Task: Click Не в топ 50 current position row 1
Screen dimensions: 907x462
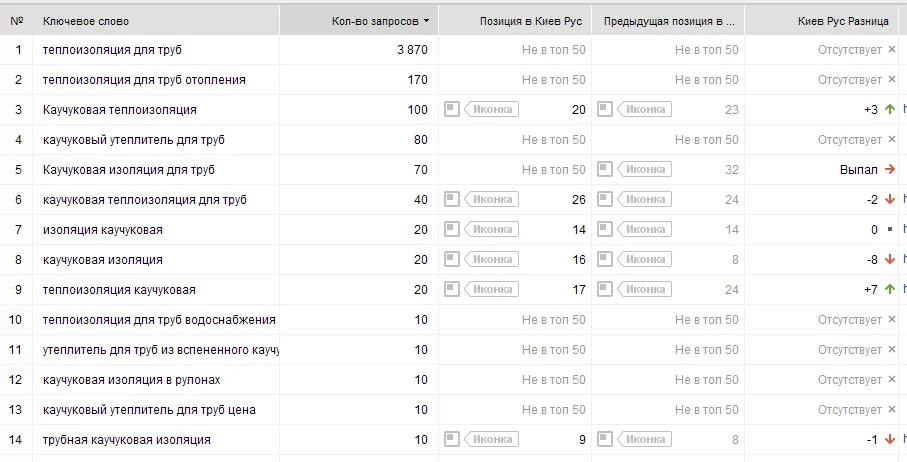Action: coord(554,50)
